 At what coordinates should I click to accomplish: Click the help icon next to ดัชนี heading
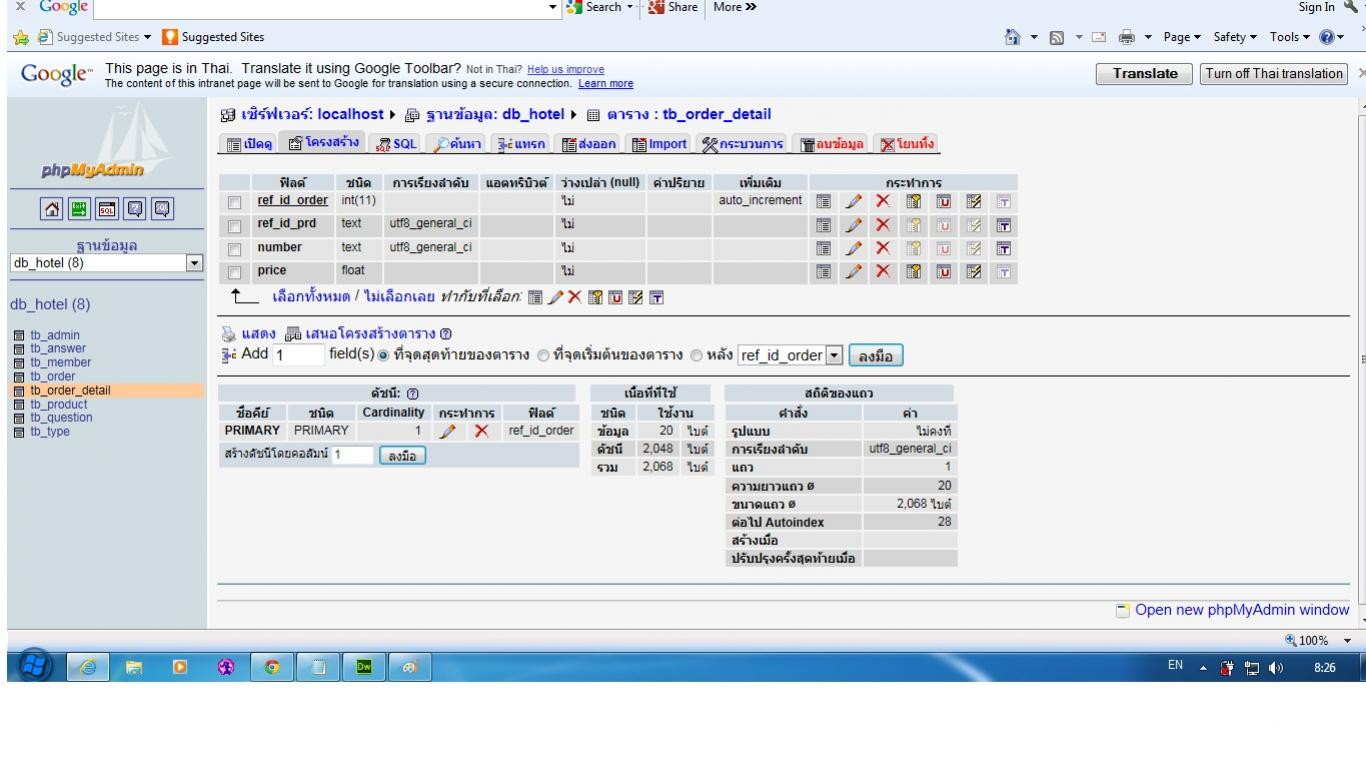[x=413, y=394]
